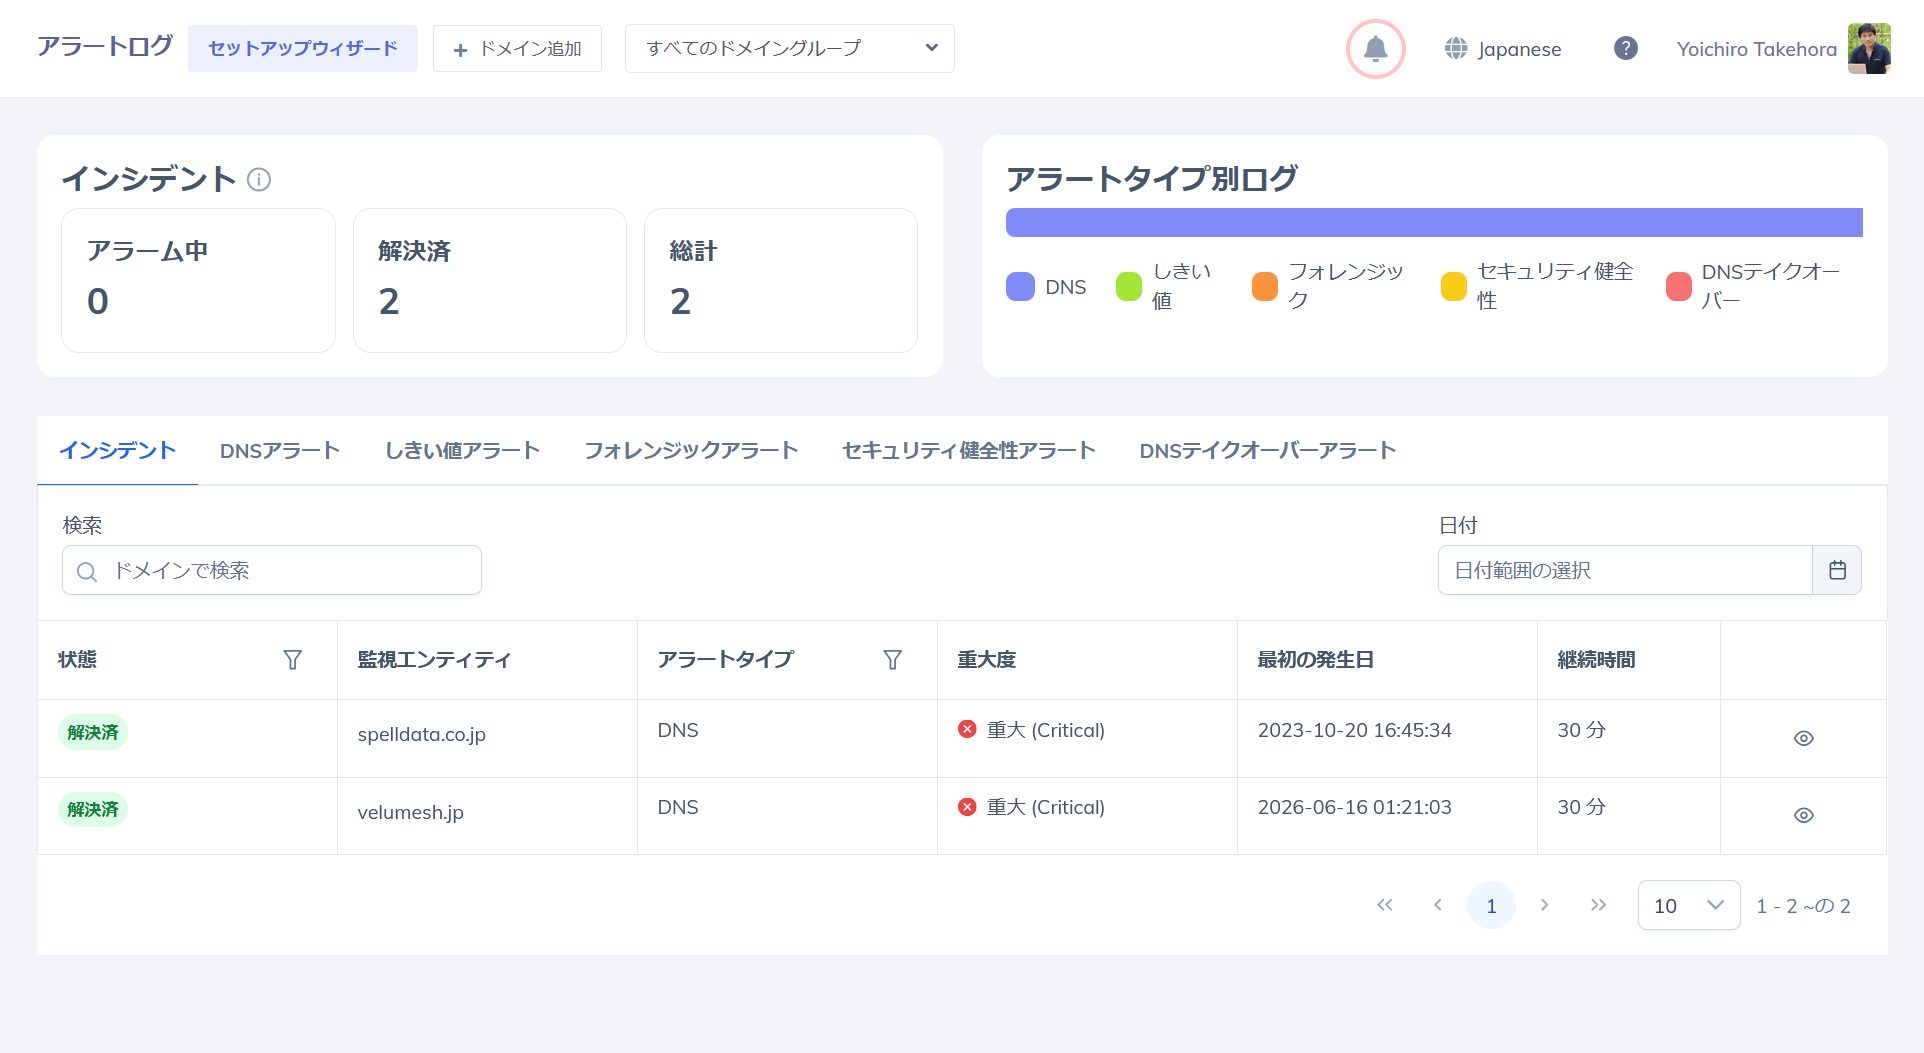
Task: Click the search magnifier icon
Action: tap(87, 571)
